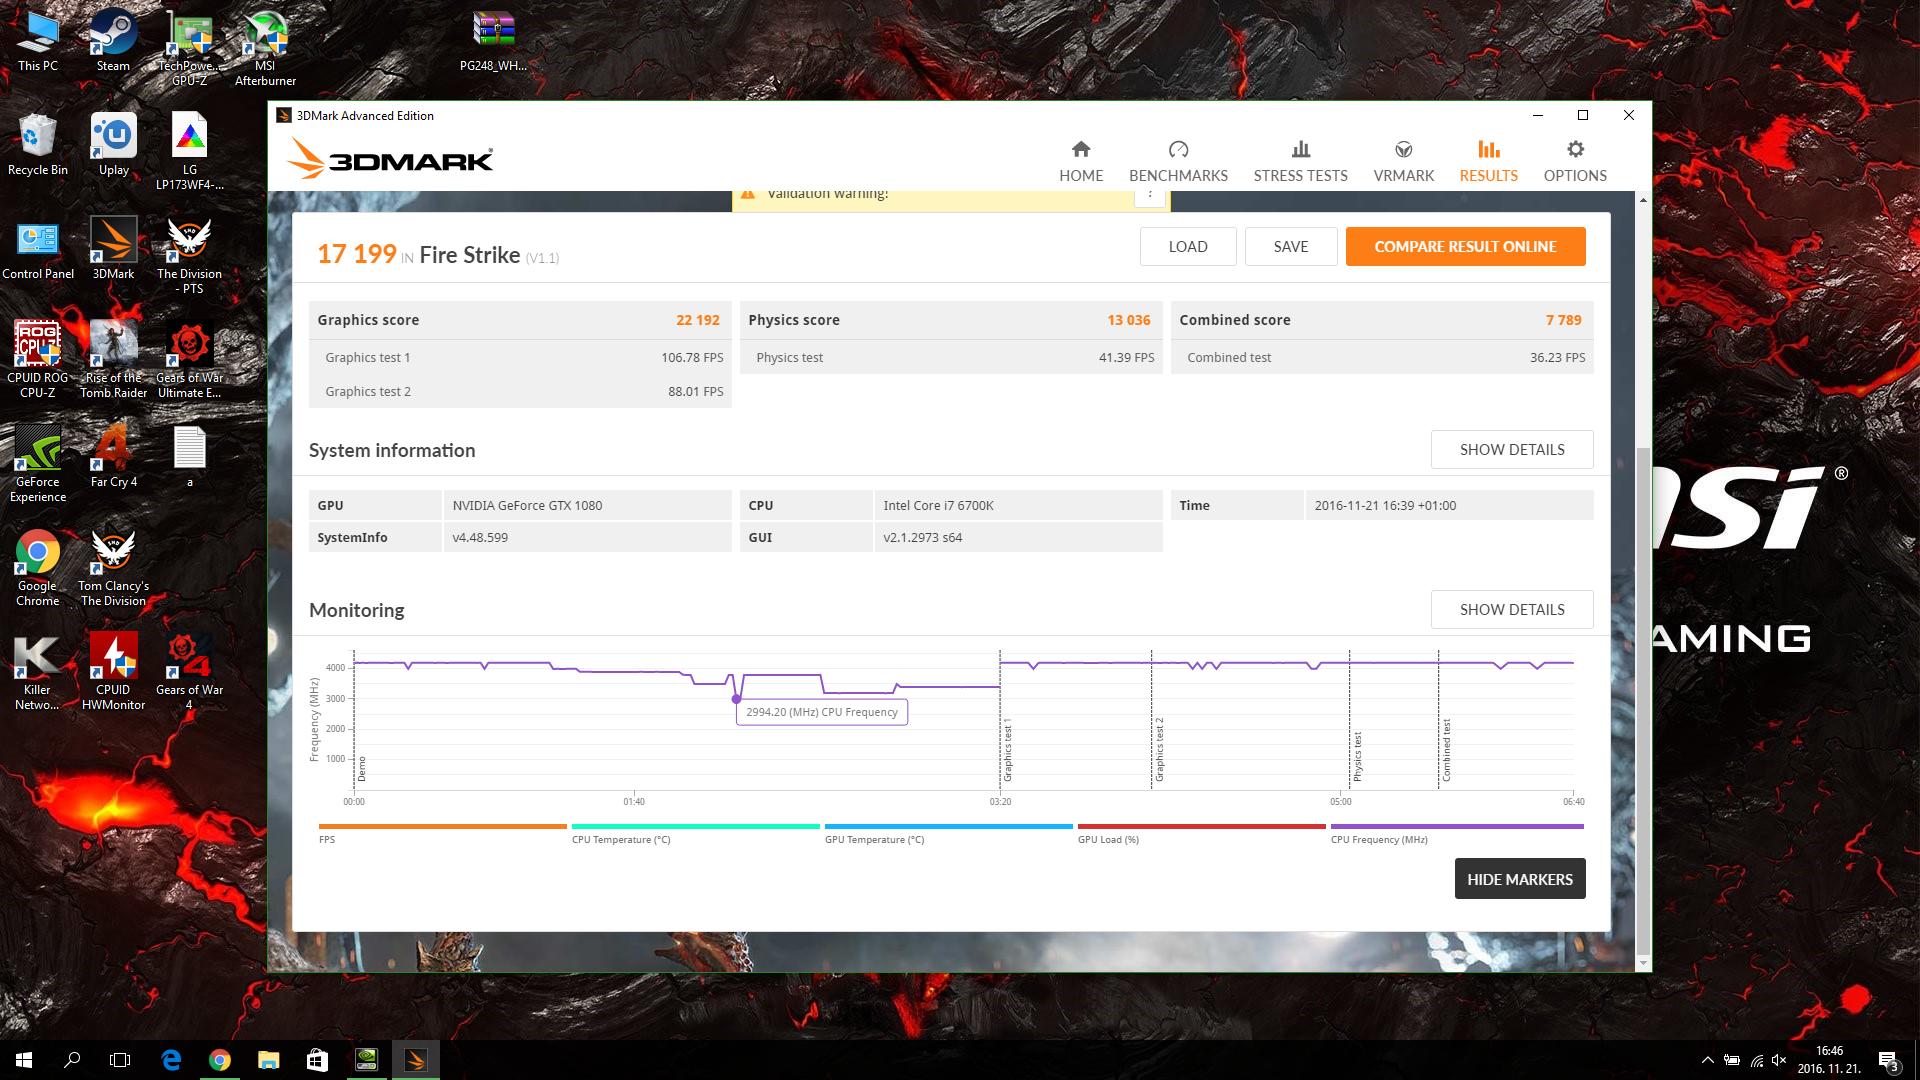
Task: Open the HOME tab in 3DMark
Action: click(x=1081, y=161)
